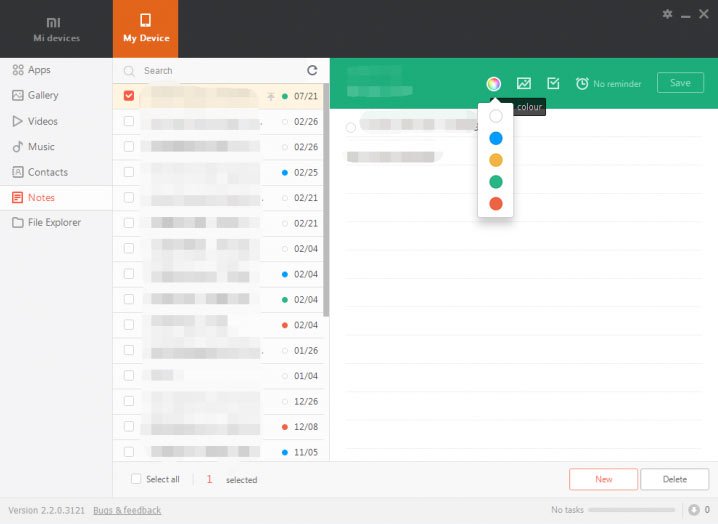
Task: Click the Notes page icon
Action: tap(17, 197)
